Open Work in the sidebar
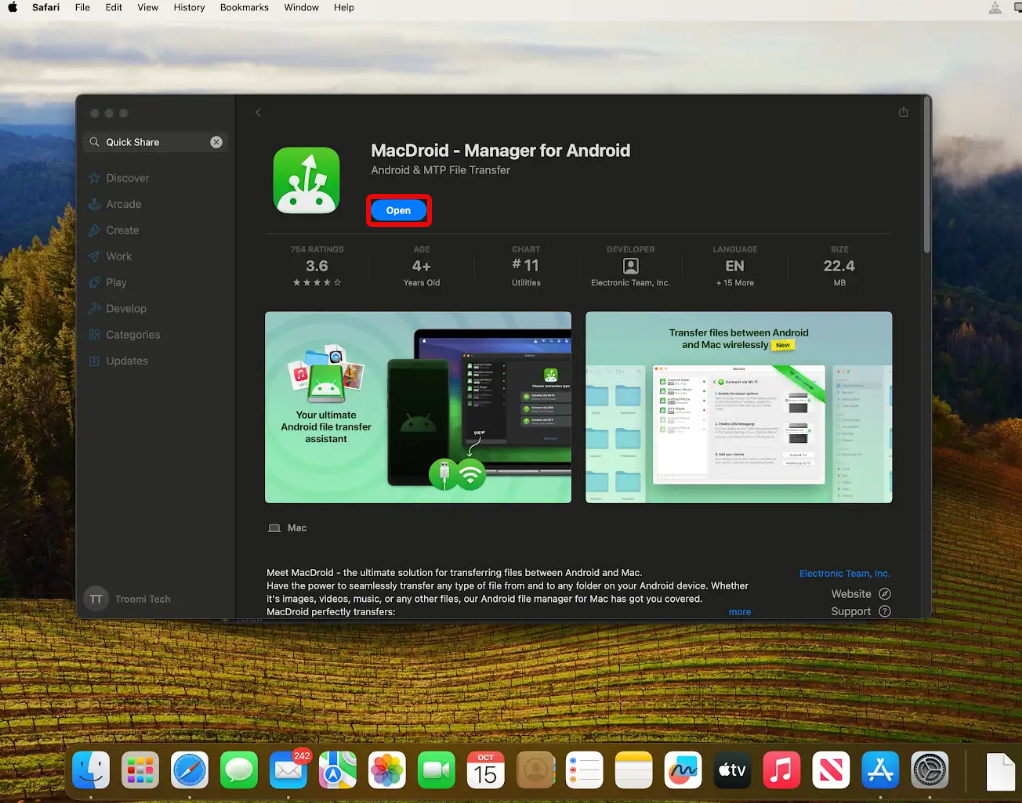This screenshot has width=1022, height=803. pos(119,256)
